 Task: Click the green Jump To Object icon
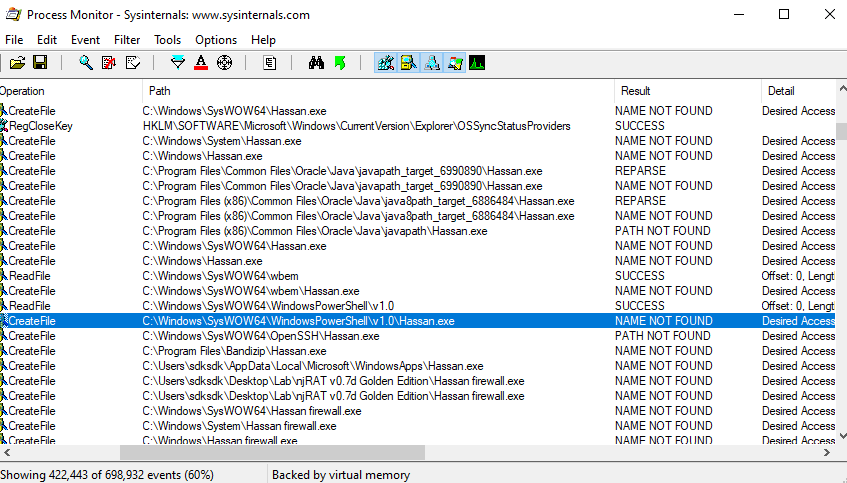coord(339,63)
